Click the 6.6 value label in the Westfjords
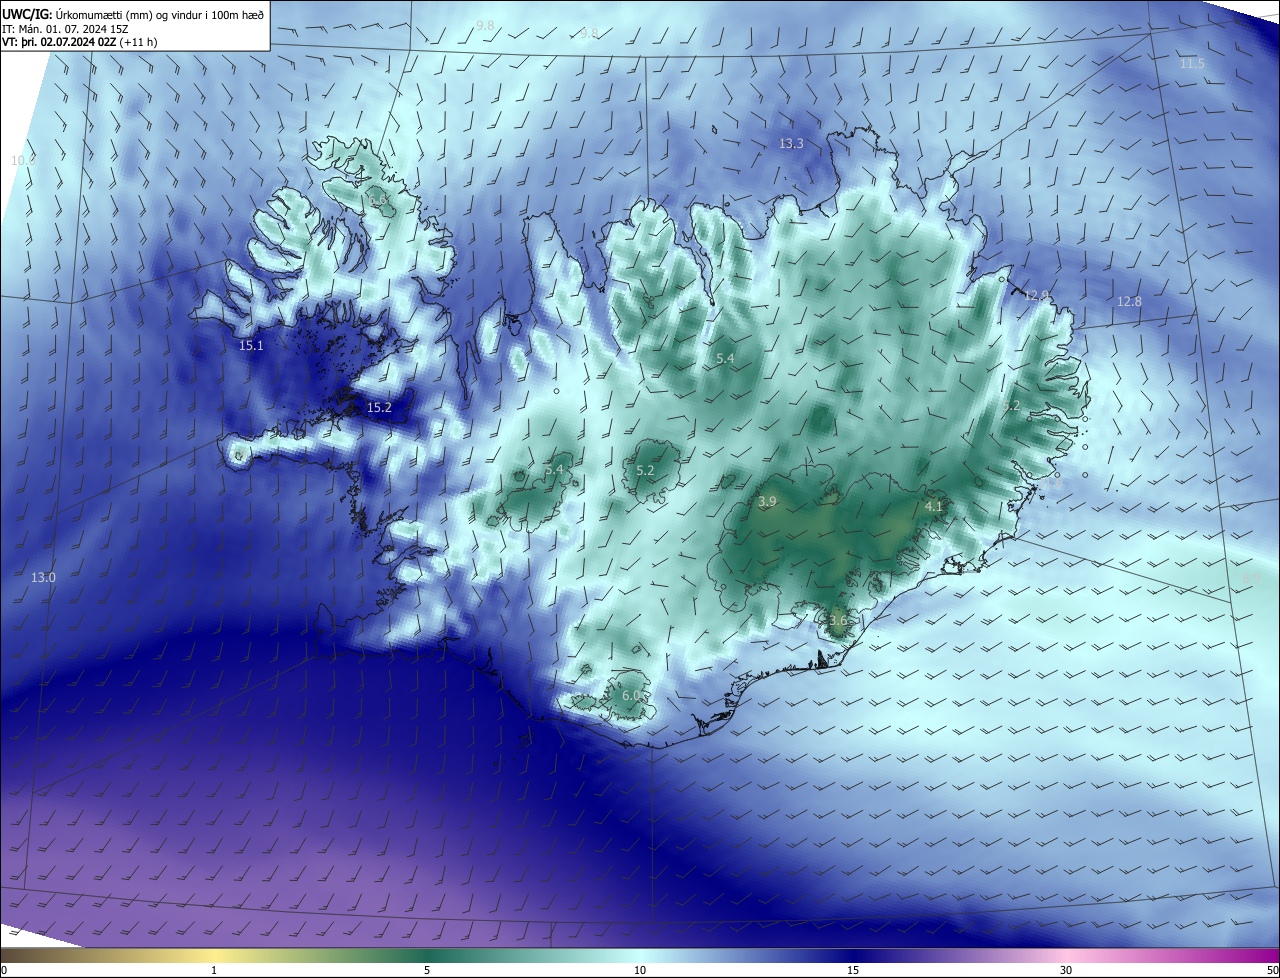1280x978 pixels. (x=378, y=201)
